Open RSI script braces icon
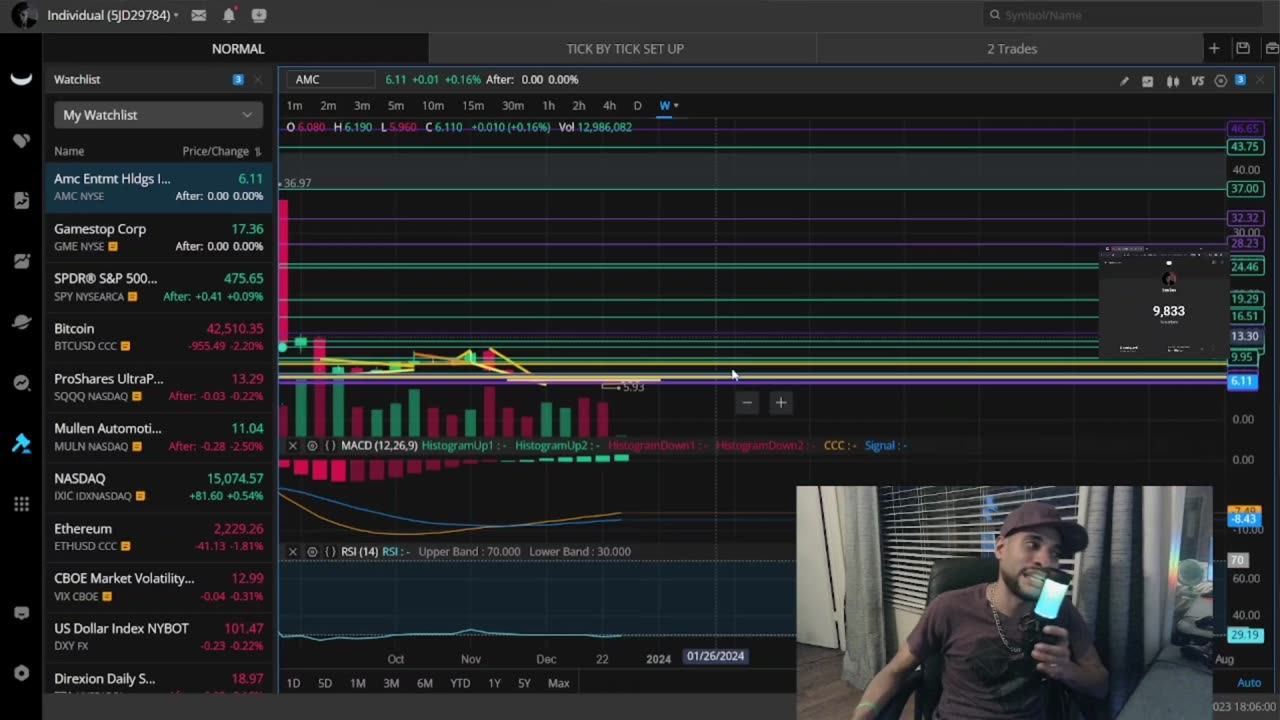The width and height of the screenshot is (1280, 720). pyautogui.click(x=330, y=551)
